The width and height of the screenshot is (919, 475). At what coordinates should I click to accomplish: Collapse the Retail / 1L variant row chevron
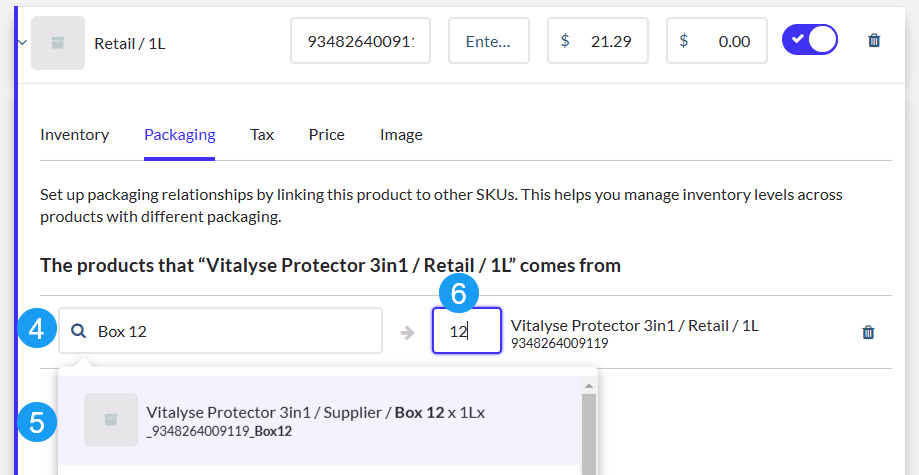point(22,42)
